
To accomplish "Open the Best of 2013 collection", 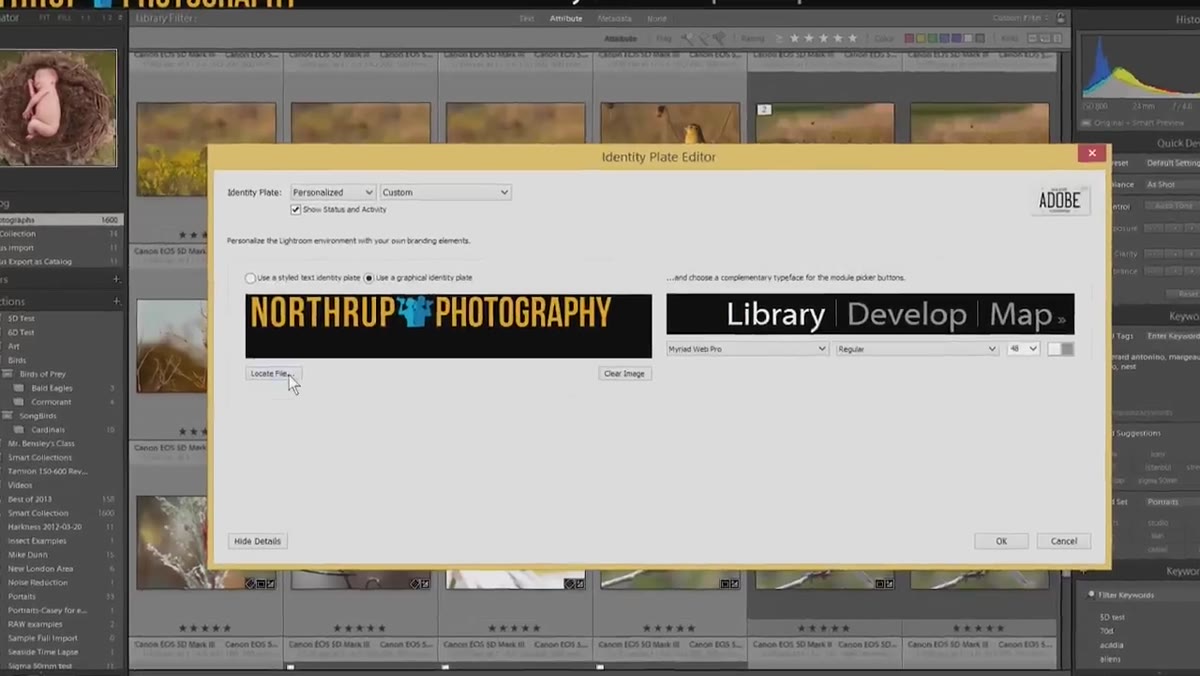I will pos(30,499).
